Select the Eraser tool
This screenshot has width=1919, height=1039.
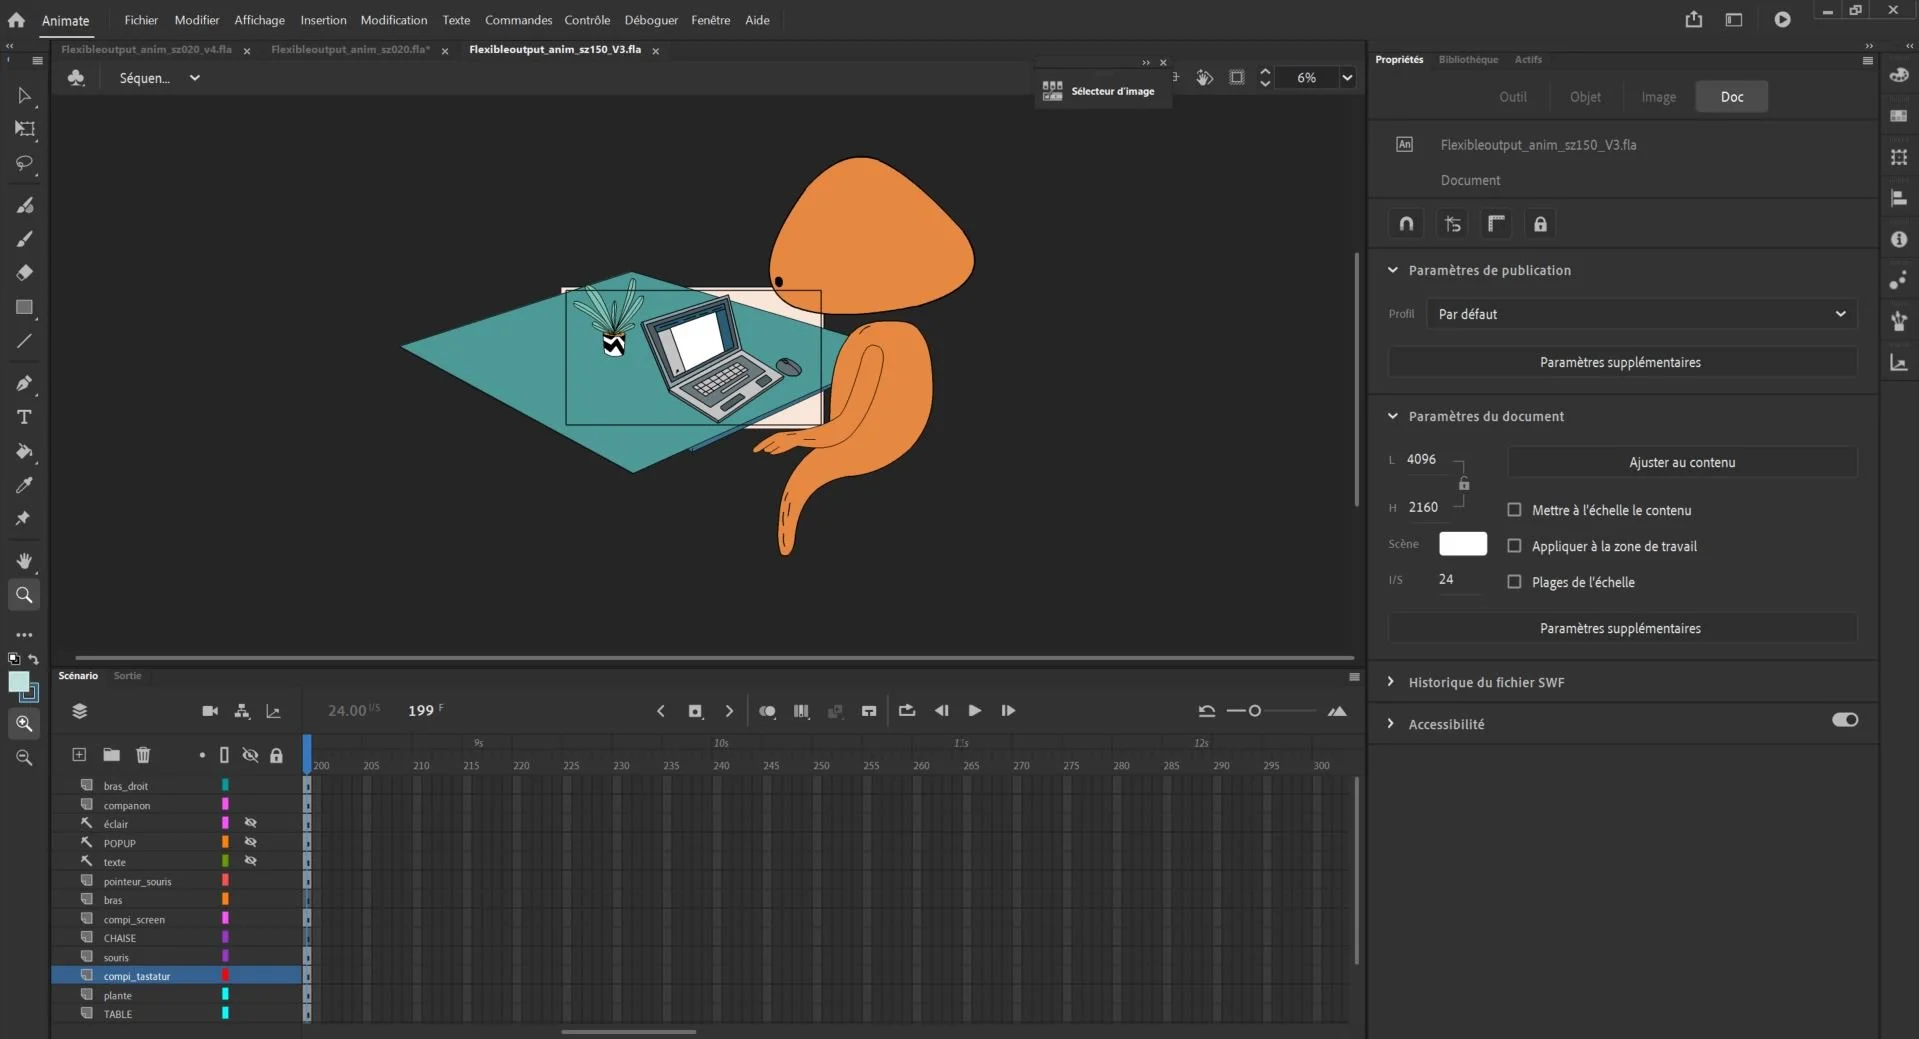tap(24, 272)
